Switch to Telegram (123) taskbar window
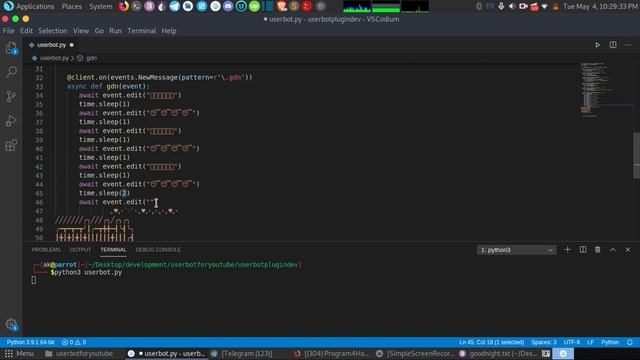The image size is (640, 360). (242, 354)
